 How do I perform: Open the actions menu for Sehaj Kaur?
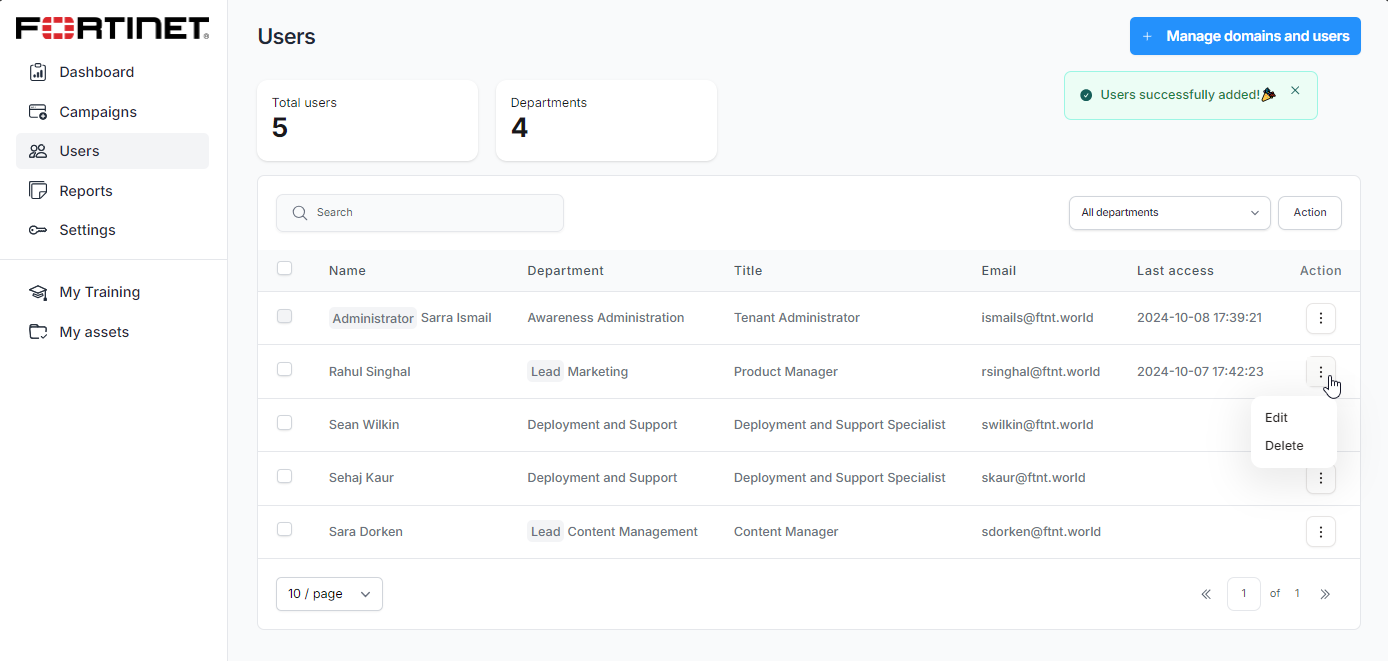[1321, 478]
